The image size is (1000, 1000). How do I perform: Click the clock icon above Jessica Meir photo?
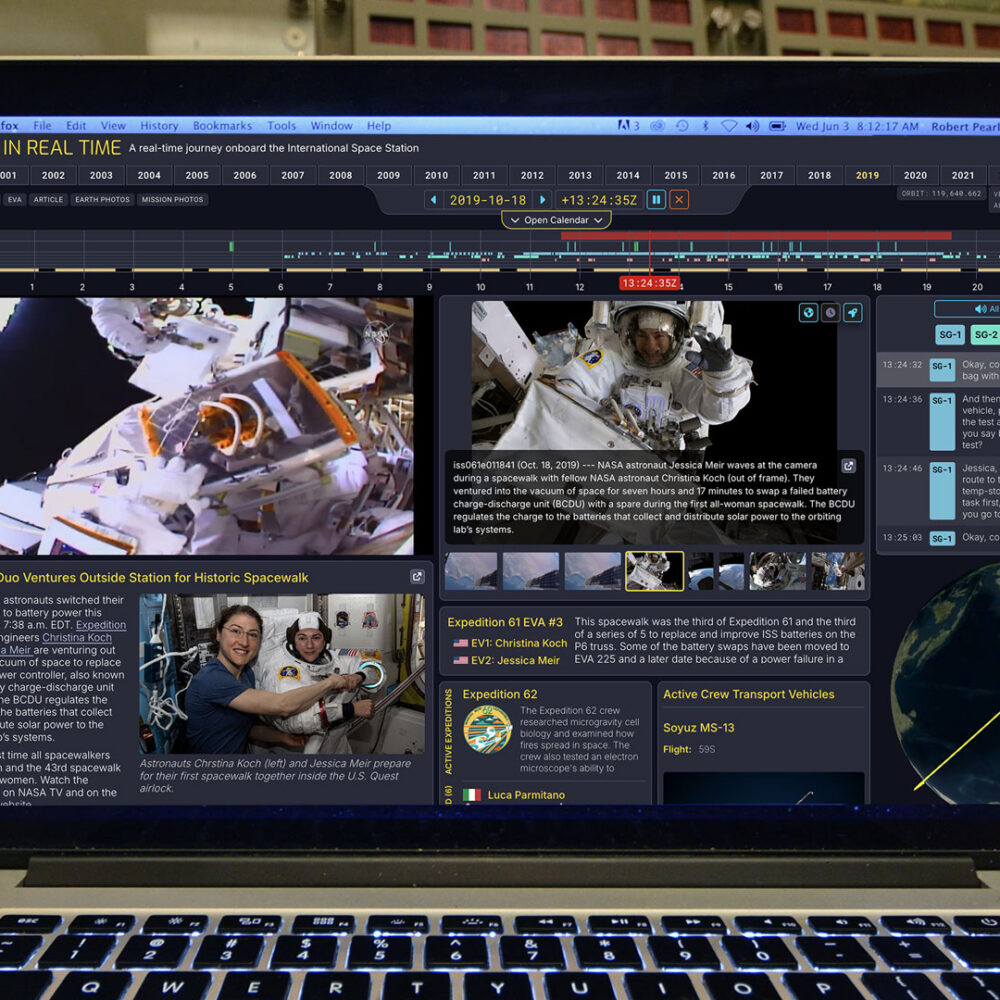coord(830,312)
